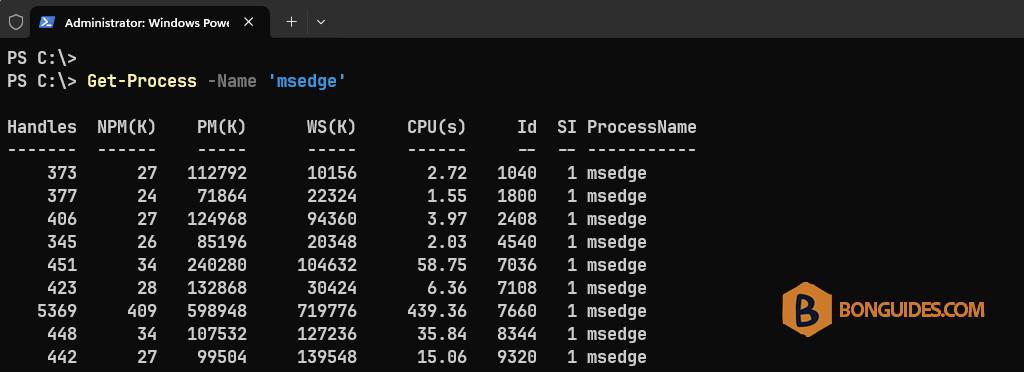Click the PowerShell icon on the tab
This screenshot has width=1024, height=372.
click(x=46, y=22)
